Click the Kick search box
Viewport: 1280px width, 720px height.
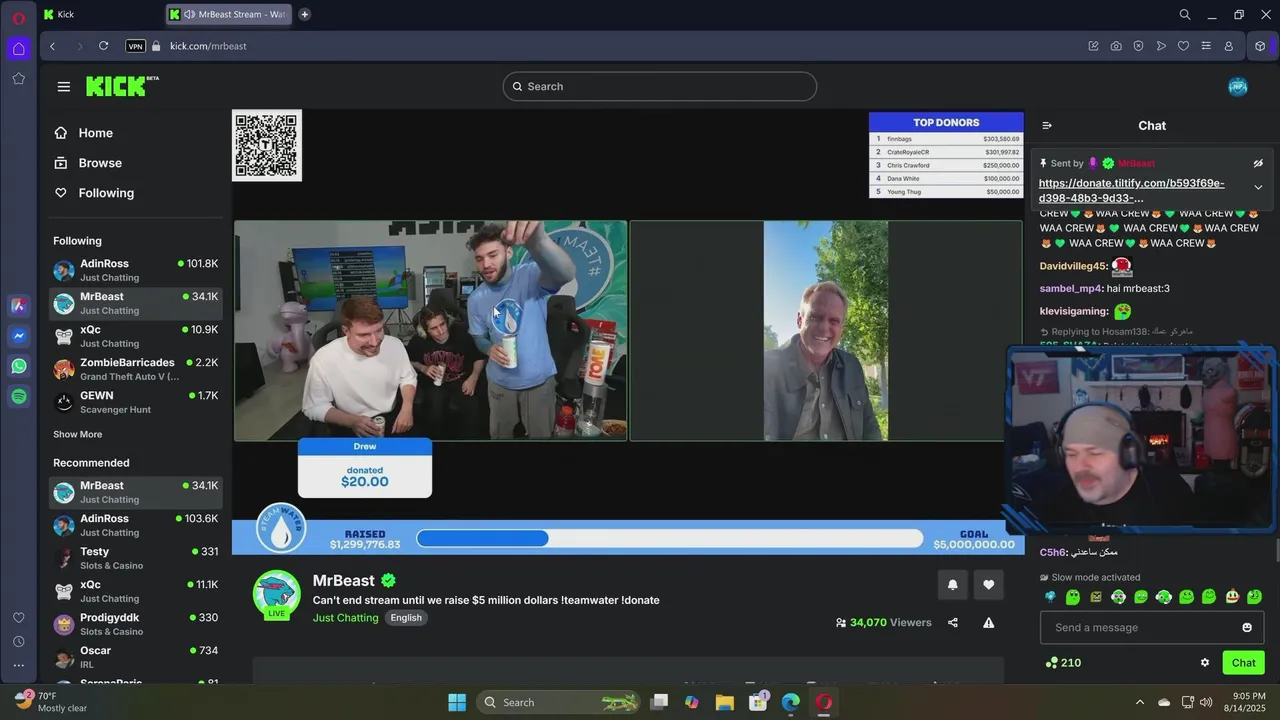[x=660, y=87]
